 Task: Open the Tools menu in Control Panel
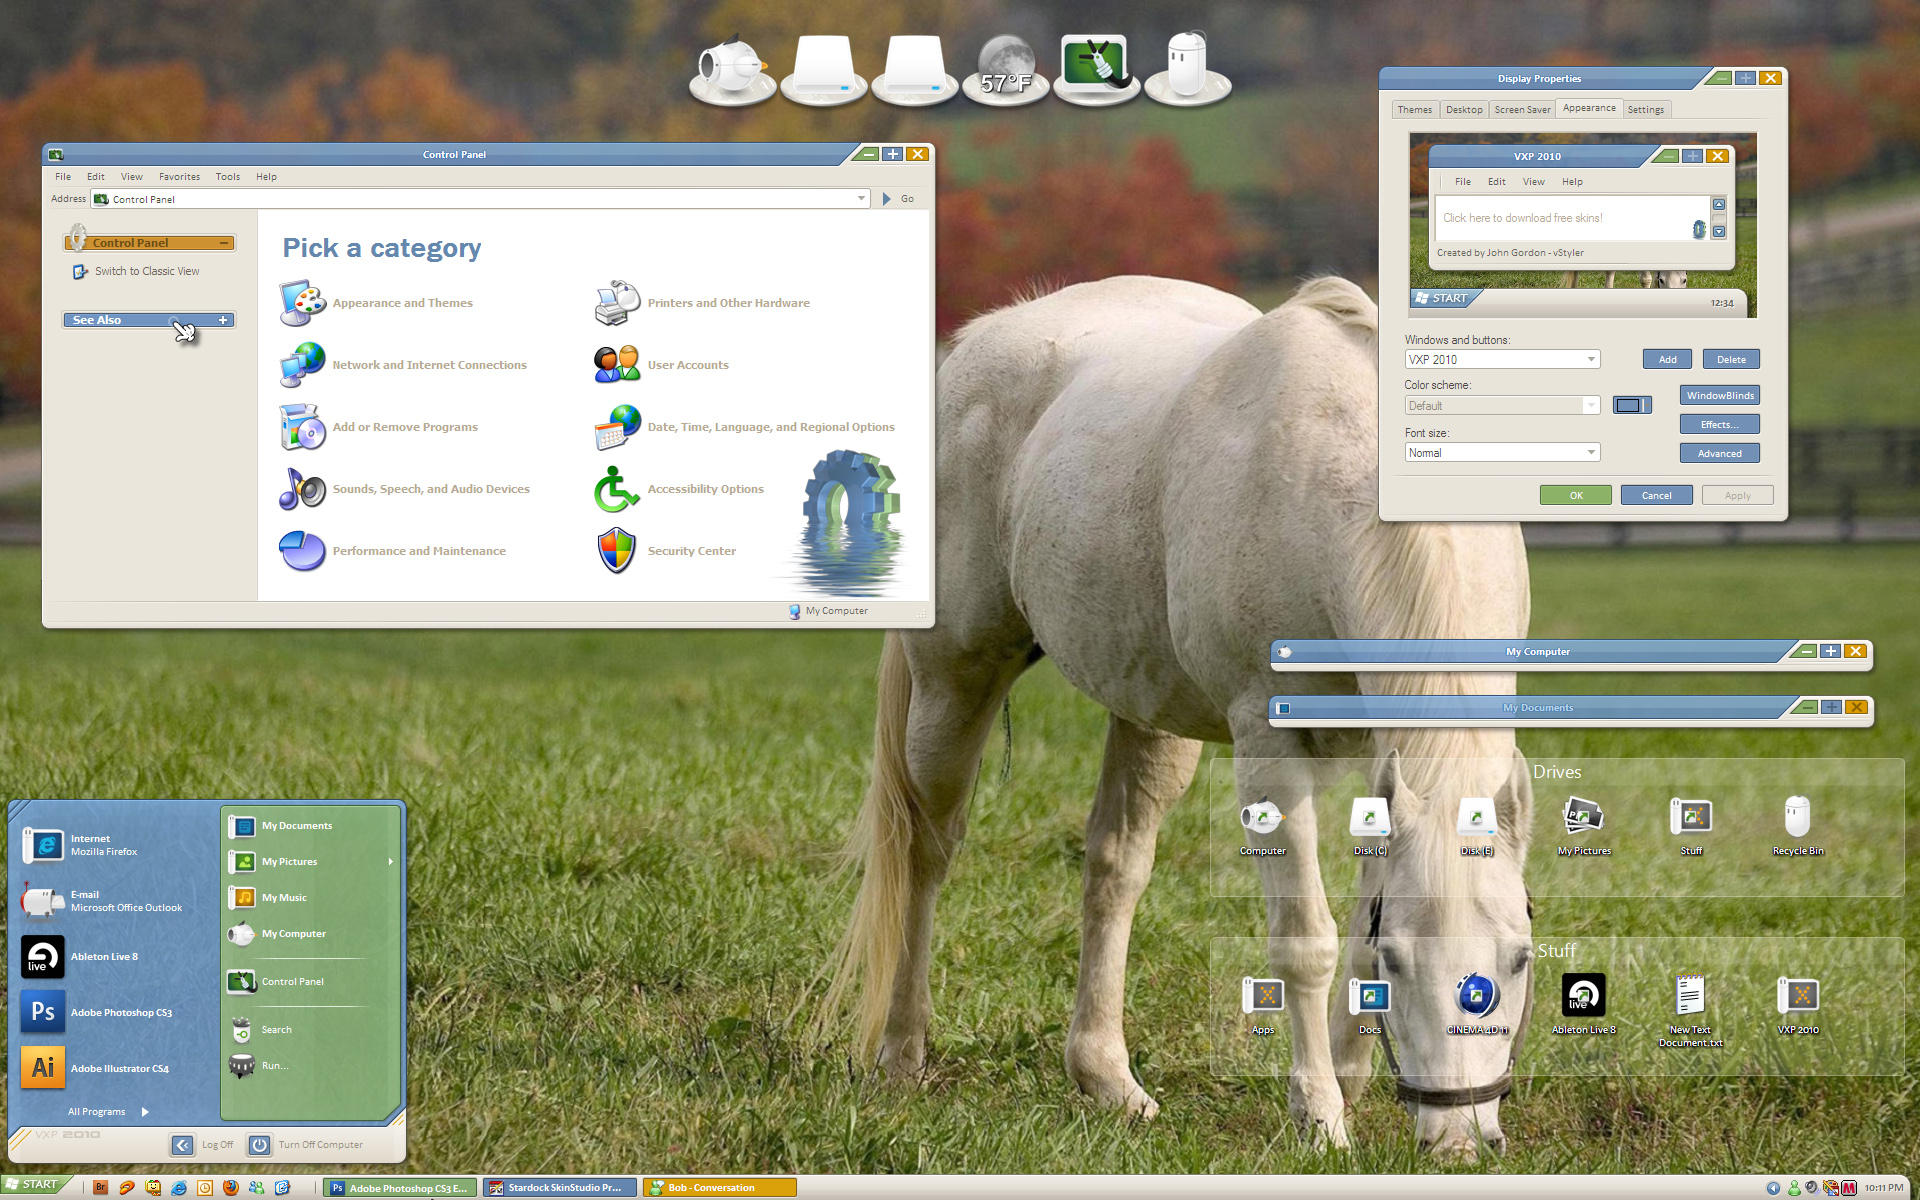click(227, 176)
